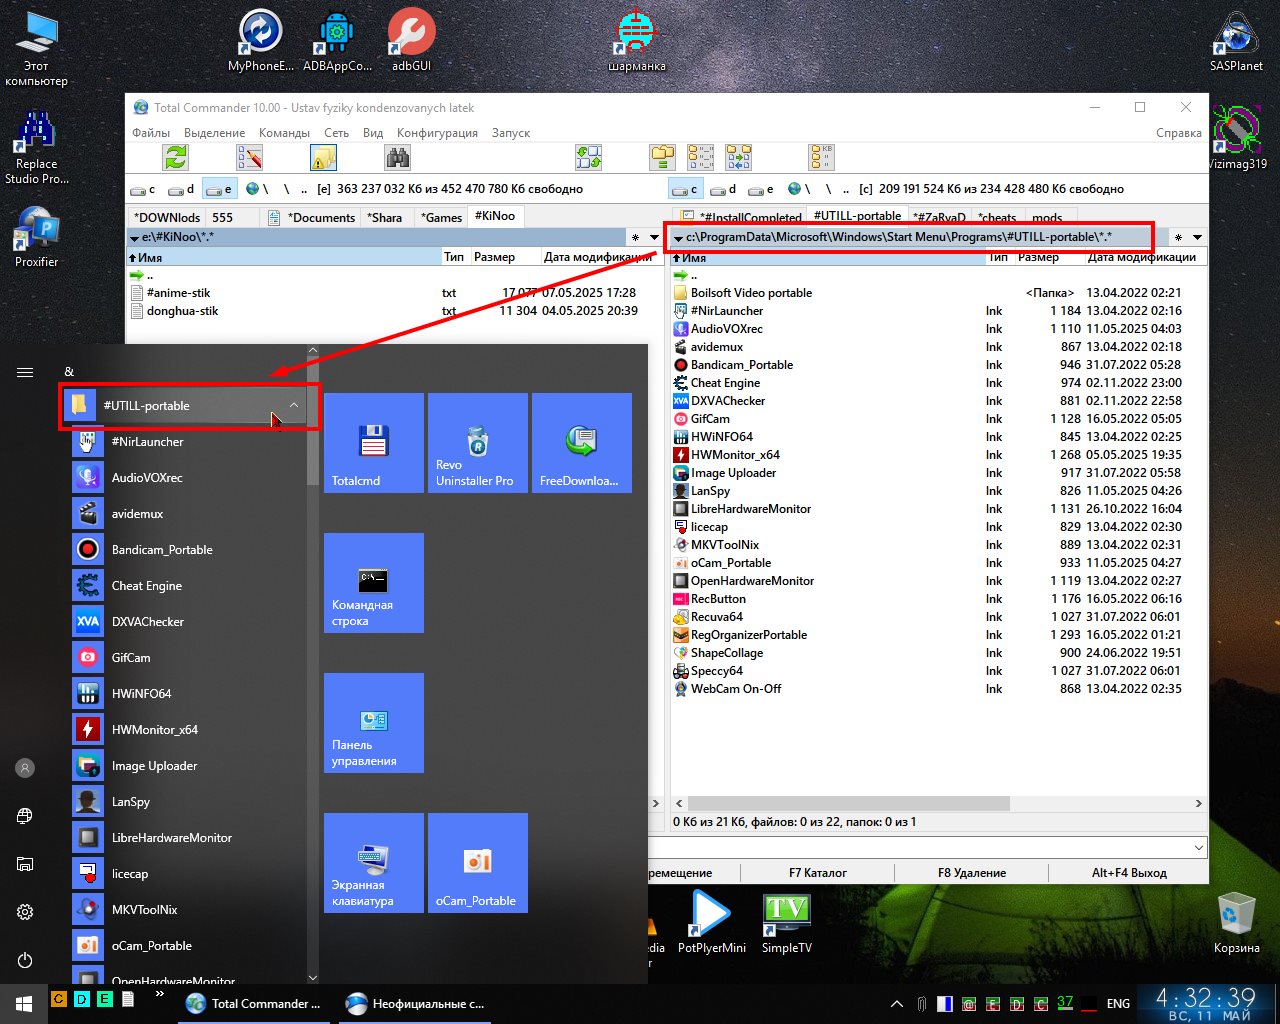The height and width of the screenshot is (1024, 1280).
Task: Open the Revo Uninstaller Pro tile
Action: (x=478, y=443)
